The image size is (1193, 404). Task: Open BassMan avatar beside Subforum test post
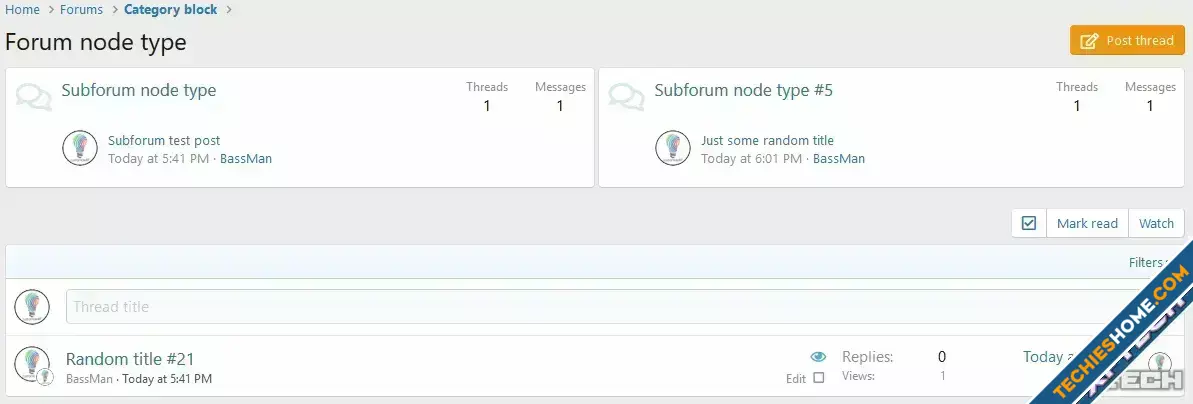[80, 148]
